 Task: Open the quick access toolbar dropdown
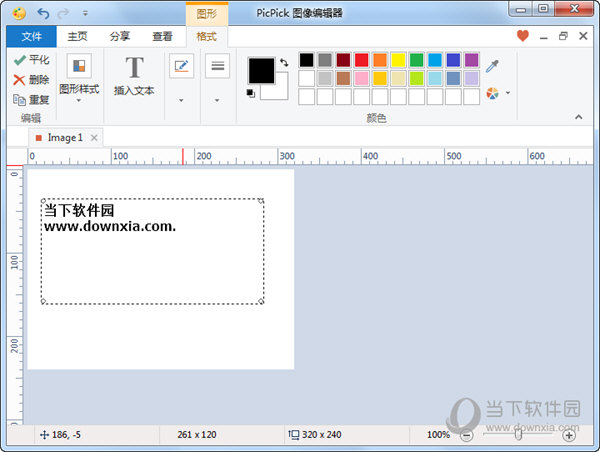point(85,13)
